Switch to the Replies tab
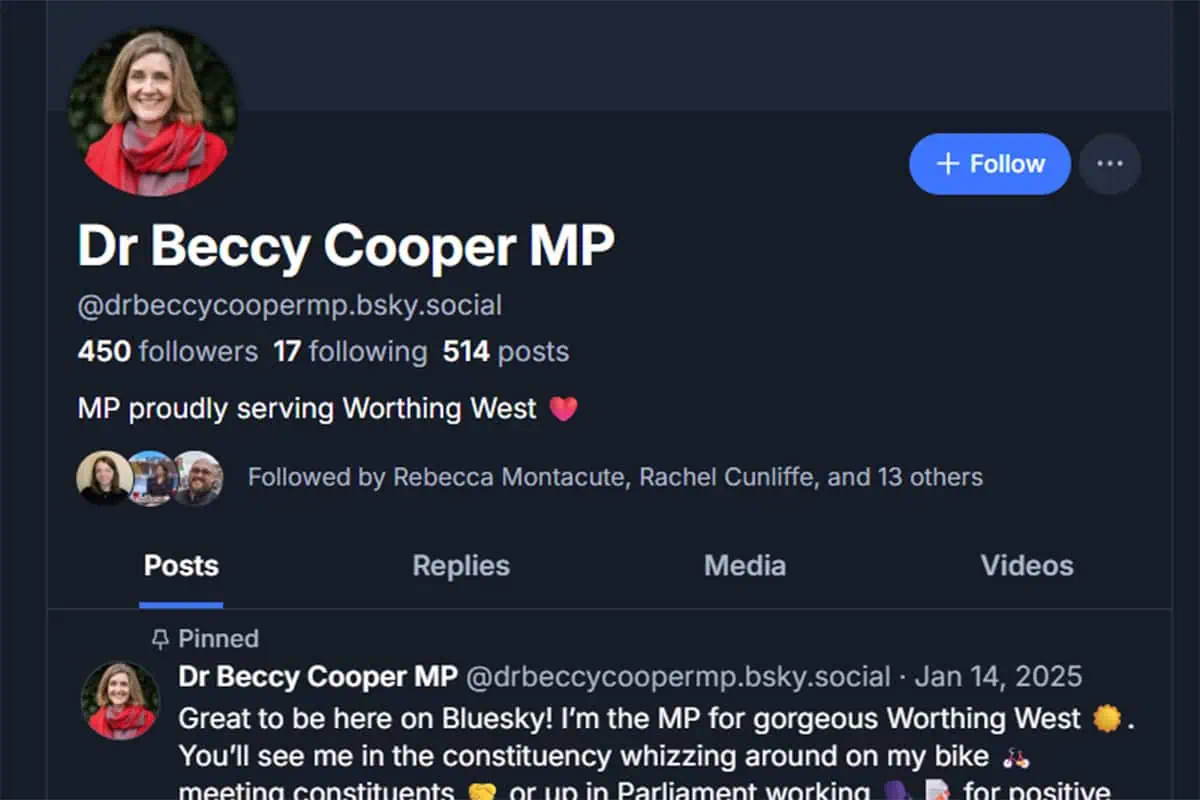 (461, 566)
